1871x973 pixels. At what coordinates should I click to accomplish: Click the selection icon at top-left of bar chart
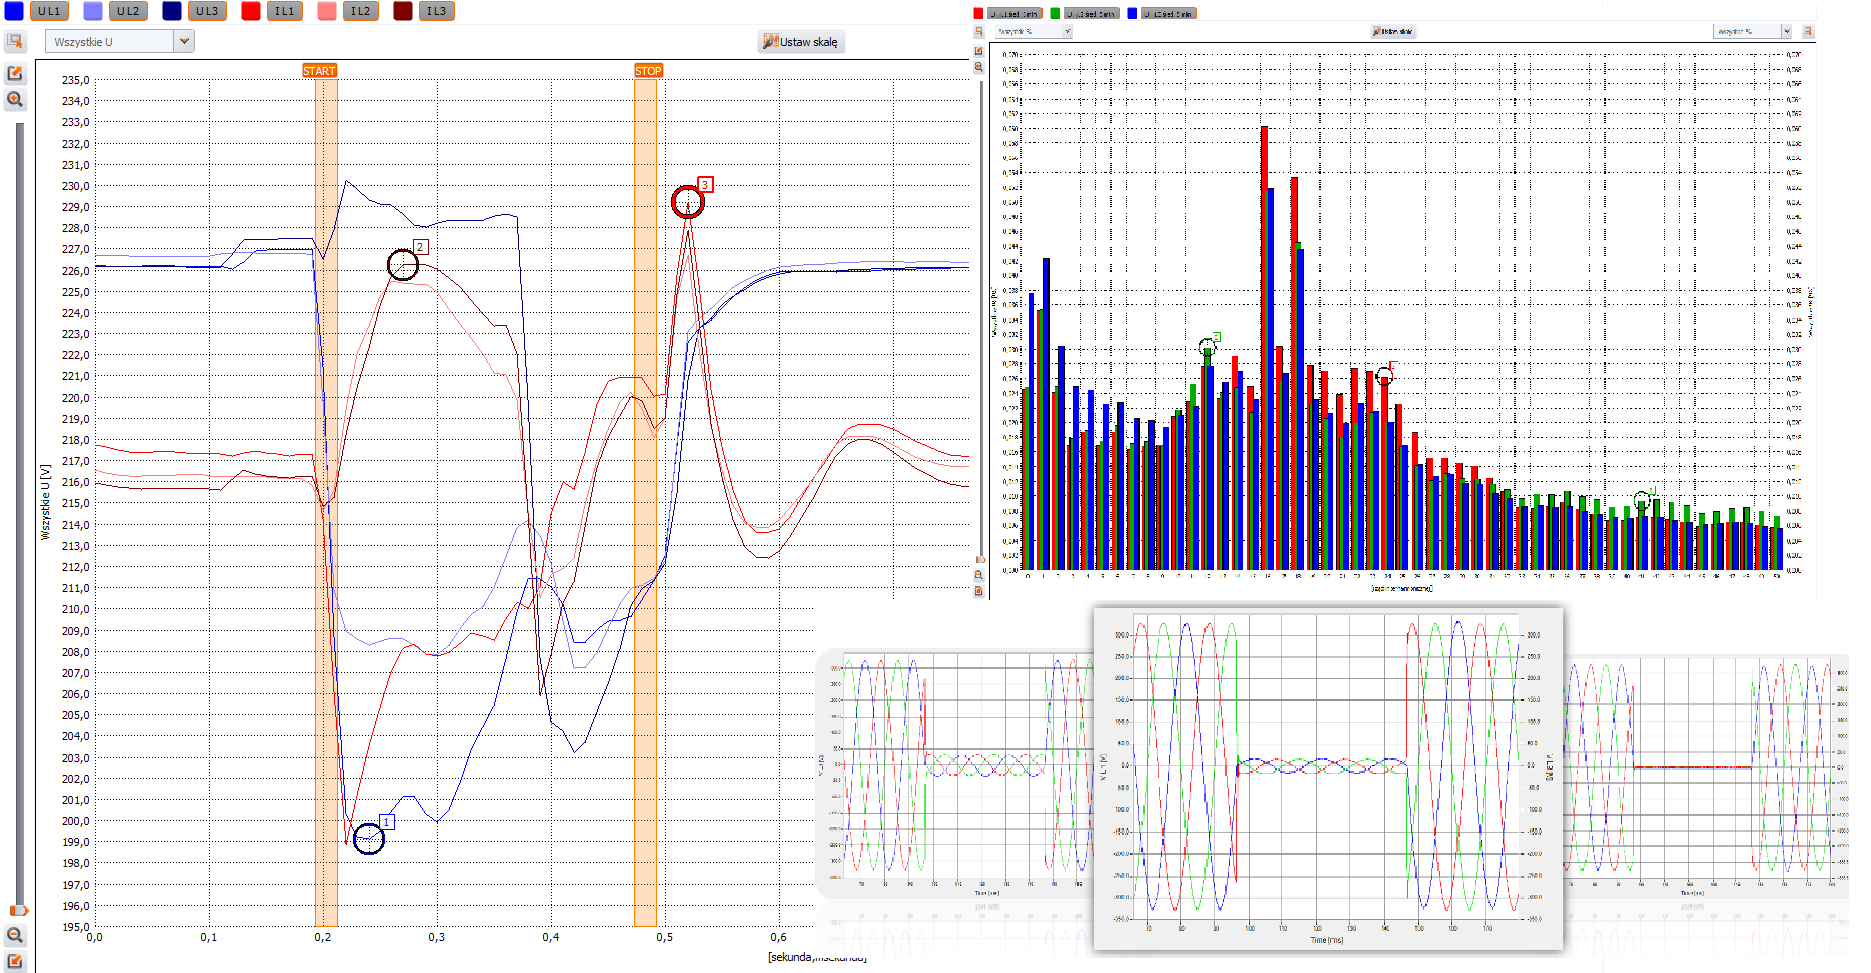[979, 32]
